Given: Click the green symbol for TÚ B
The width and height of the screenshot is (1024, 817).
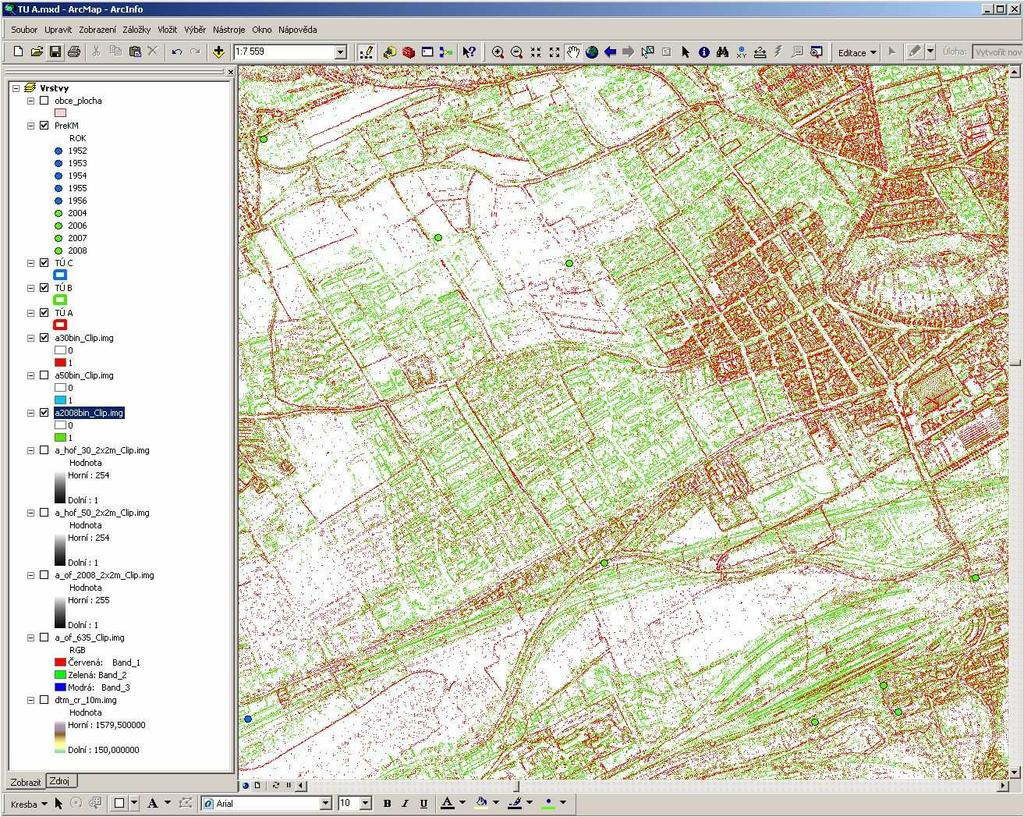Looking at the screenshot, I should tap(59, 300).
